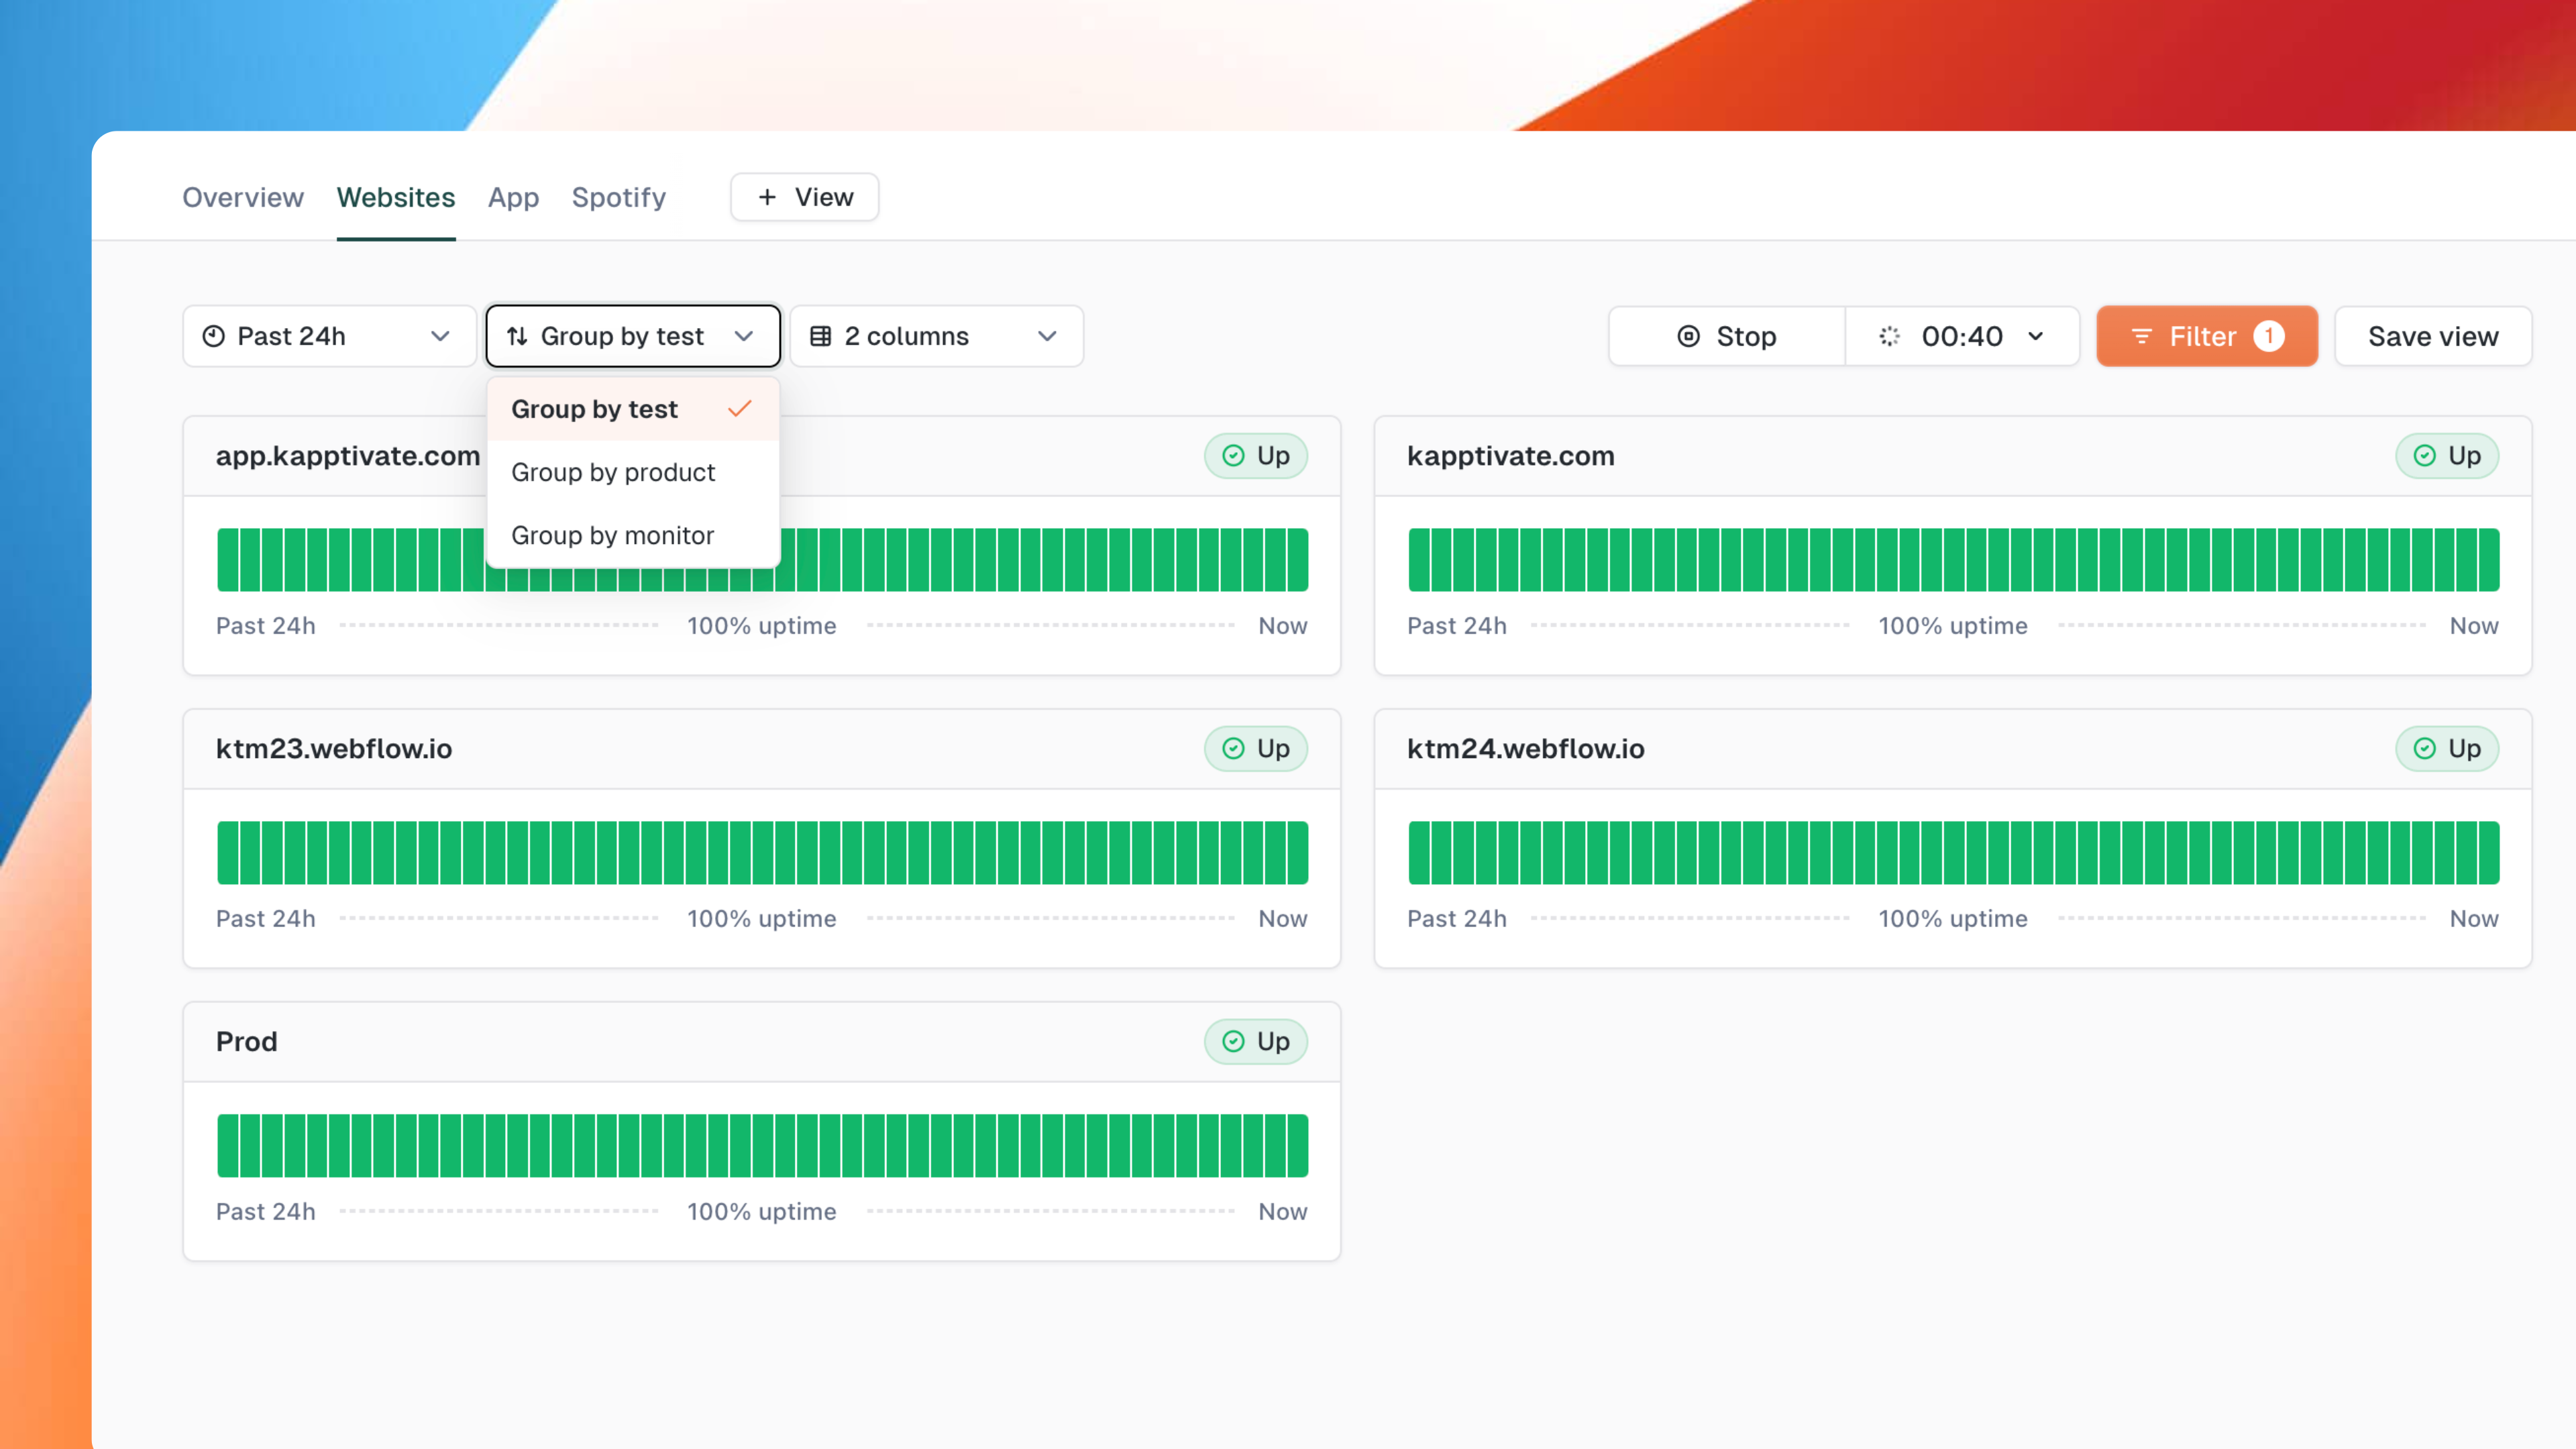Switch to the Overview tab
Image resolution: width=2576 pixels, height=1449 pixels.
click(243, 197)
